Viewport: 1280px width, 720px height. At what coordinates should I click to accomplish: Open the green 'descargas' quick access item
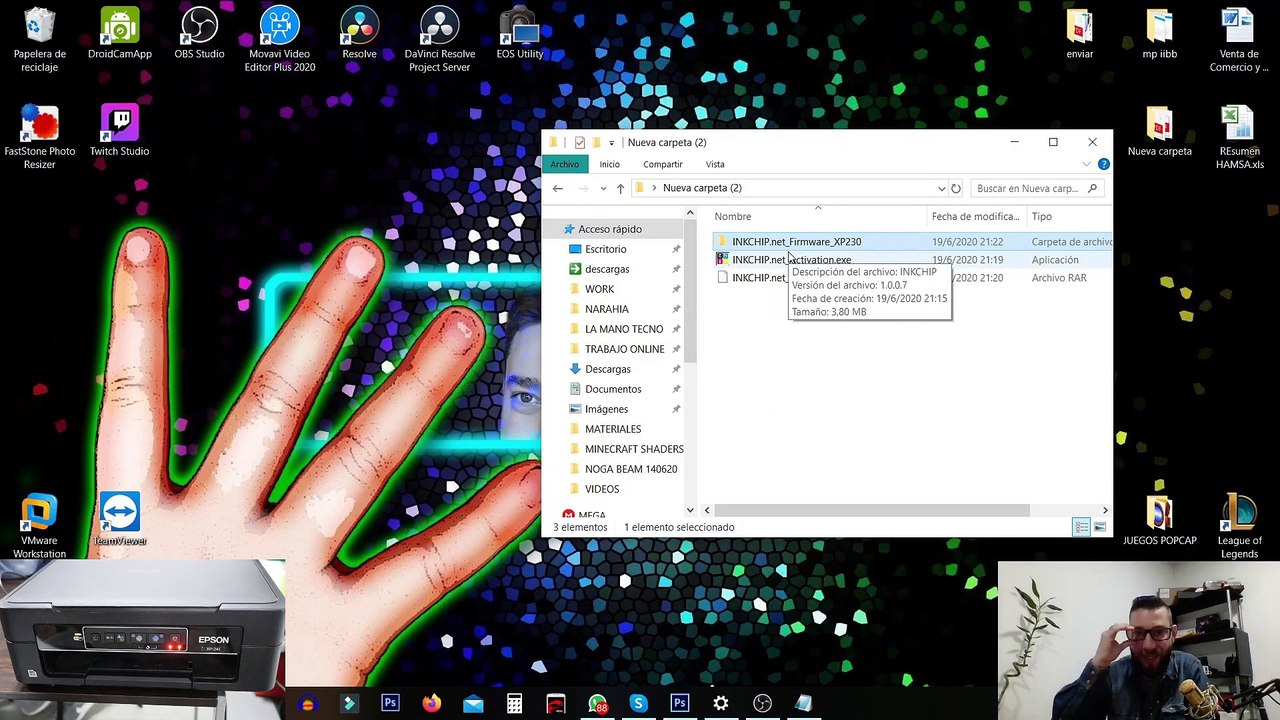click(607, 269)
